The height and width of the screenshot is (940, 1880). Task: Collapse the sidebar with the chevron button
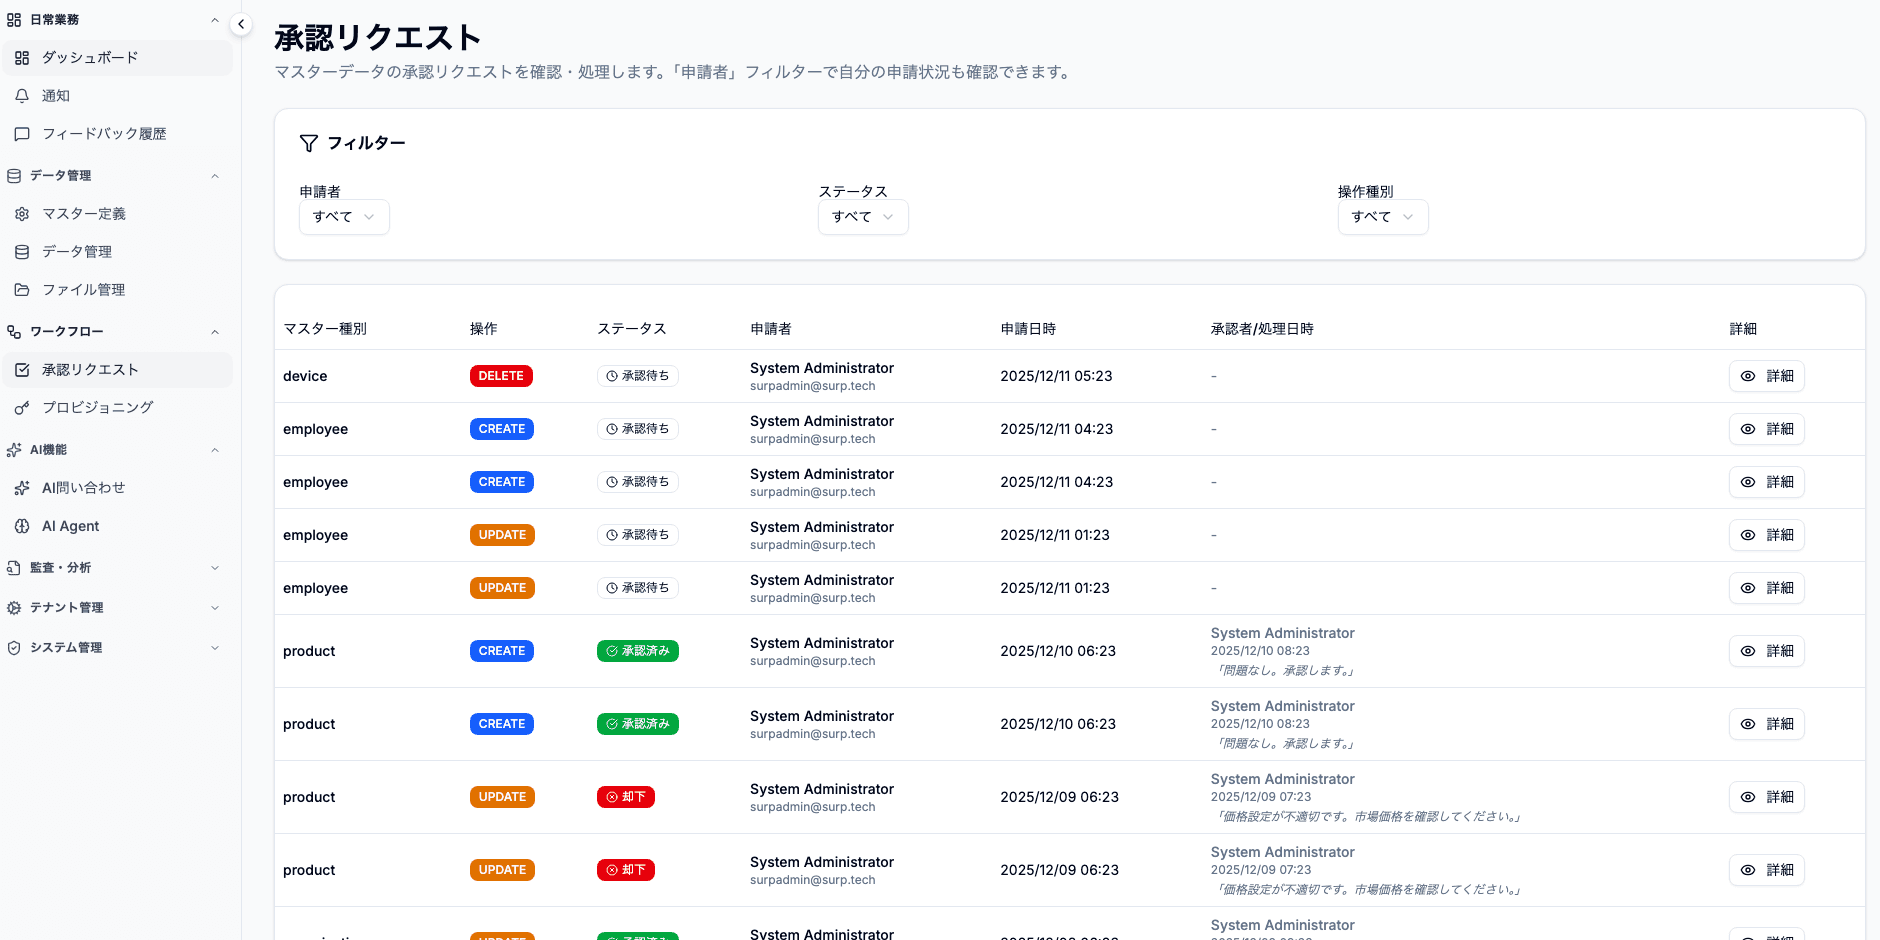tap(241, 24)
